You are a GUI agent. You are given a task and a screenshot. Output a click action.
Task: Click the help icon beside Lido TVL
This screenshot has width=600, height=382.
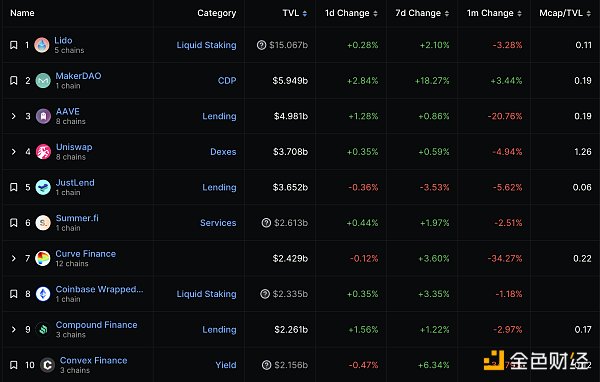(x=261, y=45)
